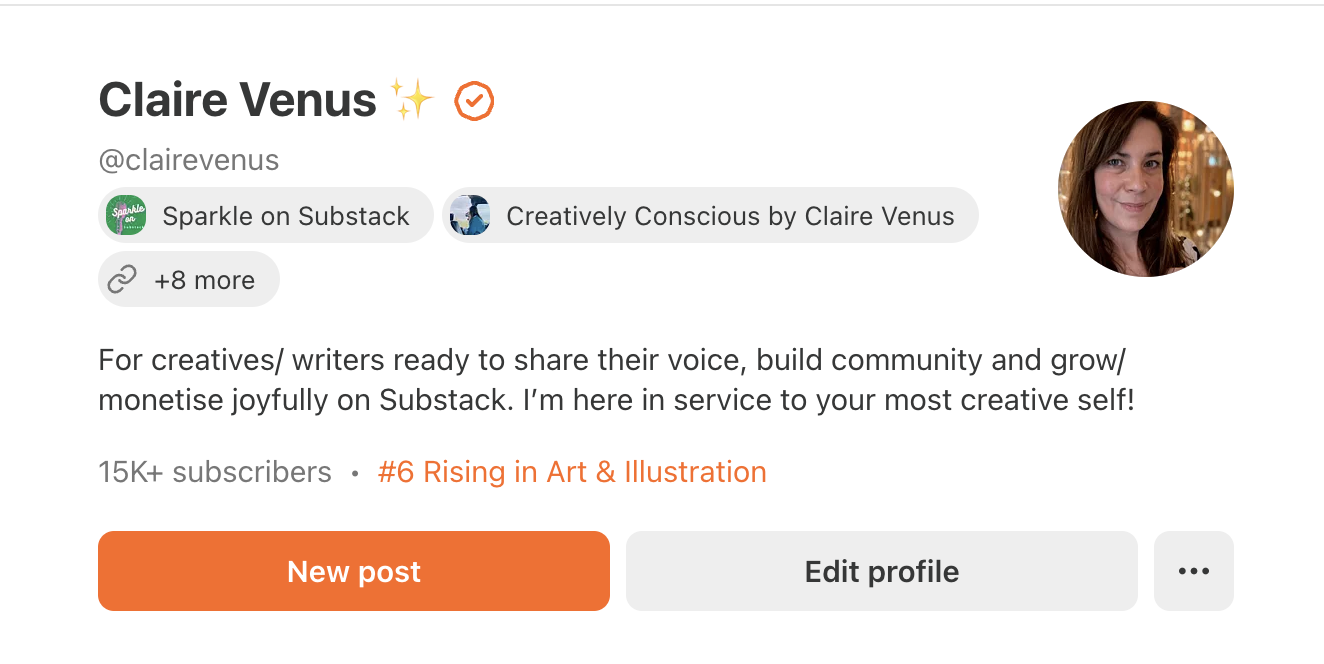Open the Sparkle on Substack publication
Image resolution: width=1324 pixels, height=664 pixels.
point(285,215)
